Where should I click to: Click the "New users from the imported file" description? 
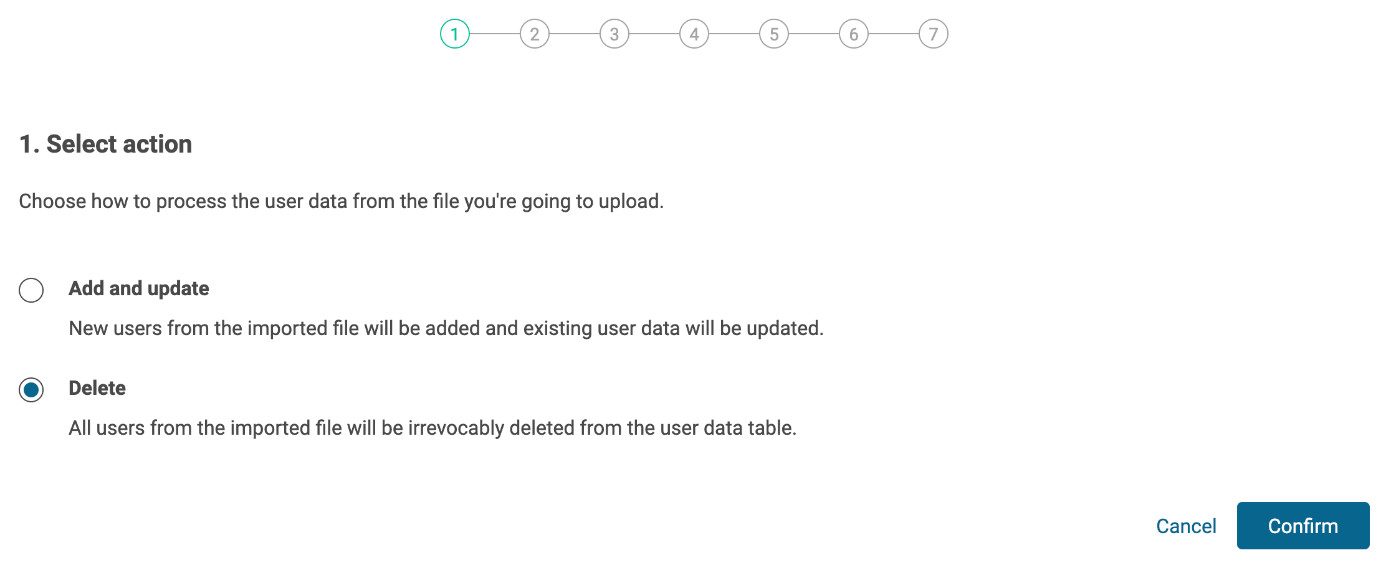tap(446, 328)
